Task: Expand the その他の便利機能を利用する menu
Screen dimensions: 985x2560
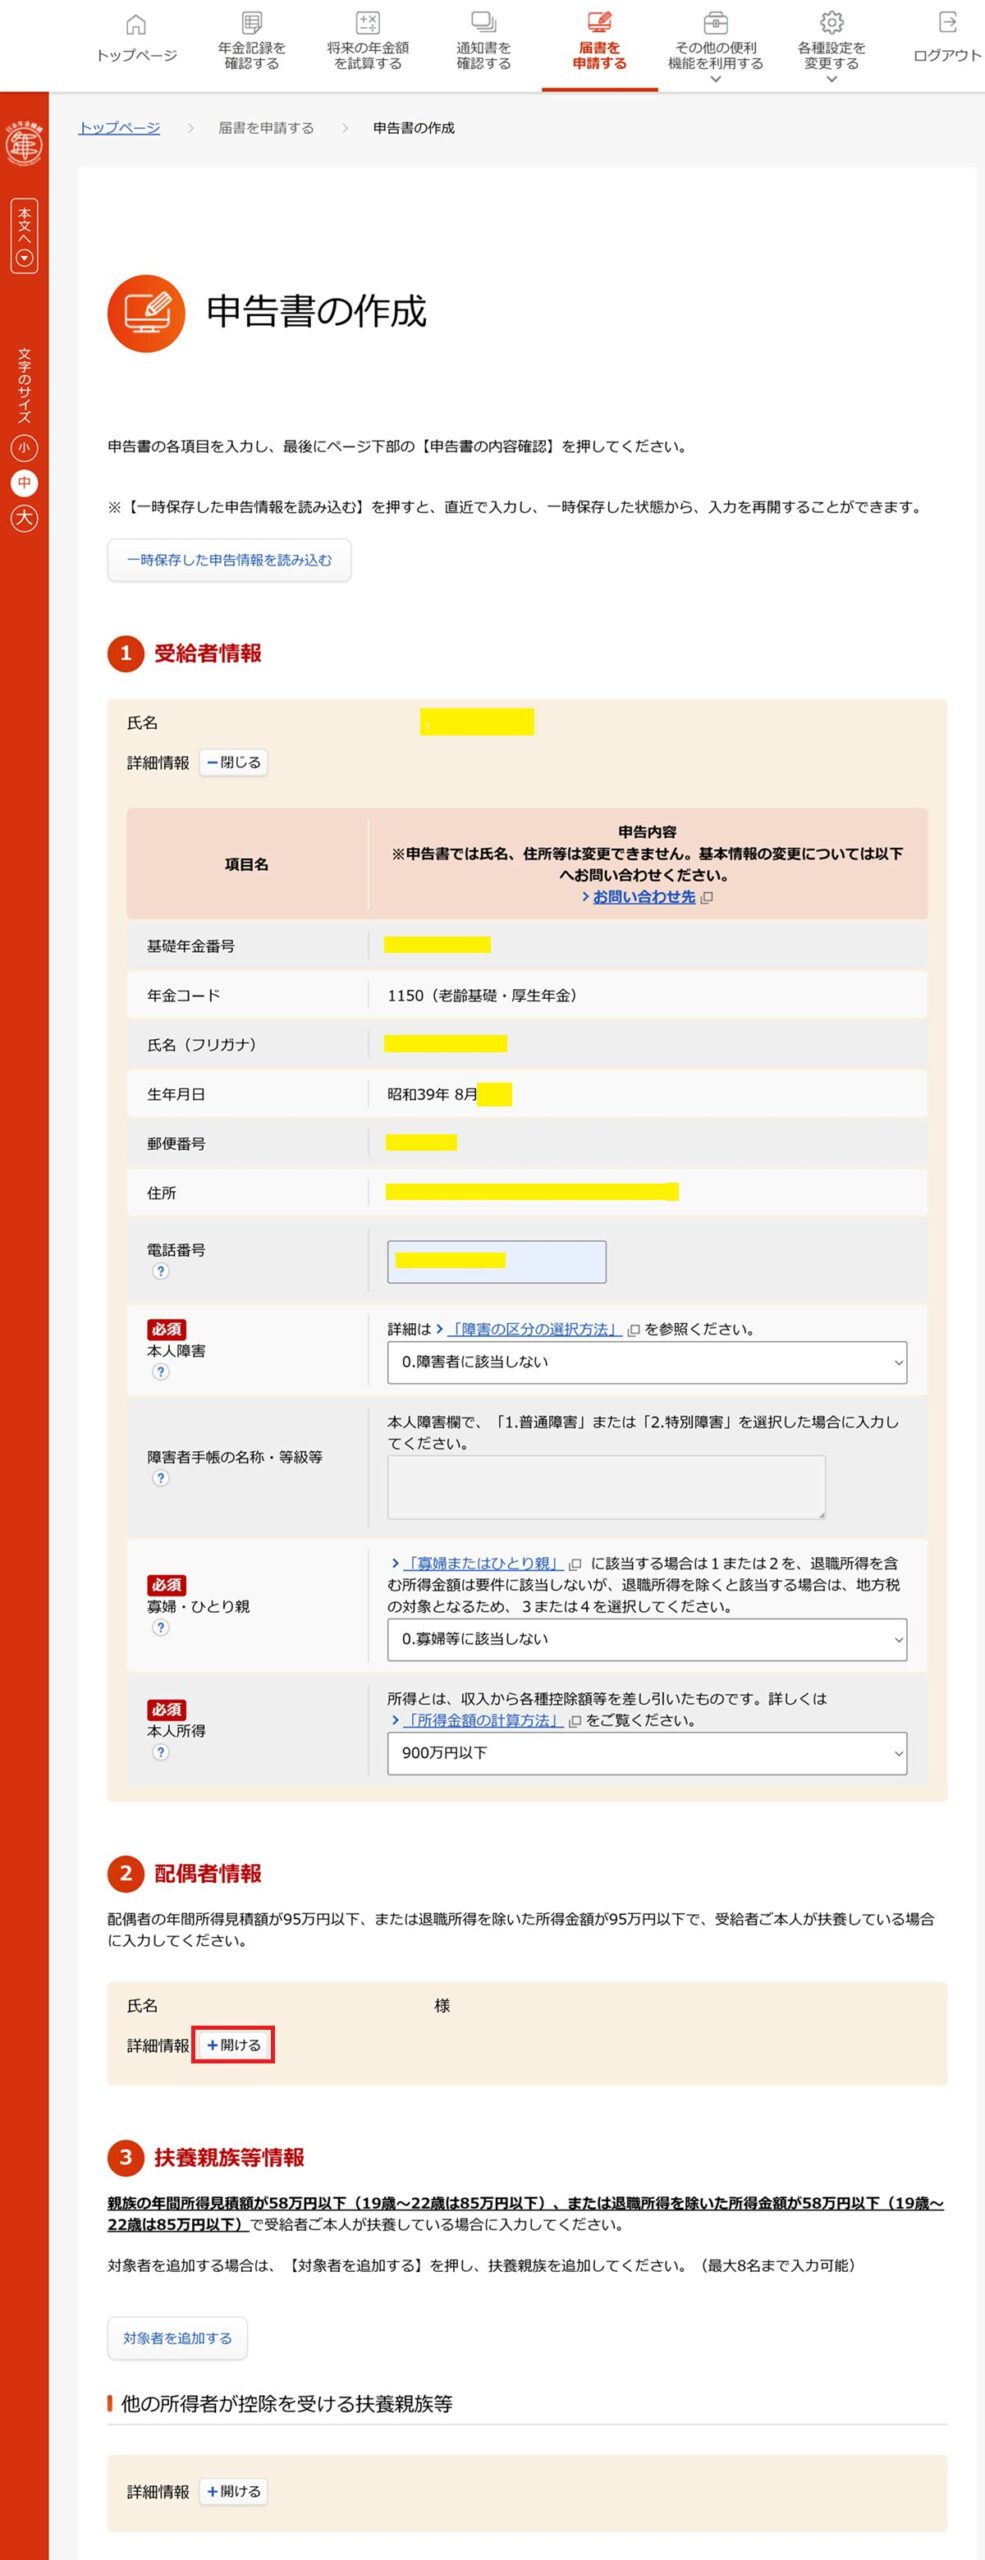Action: [715, 55]
